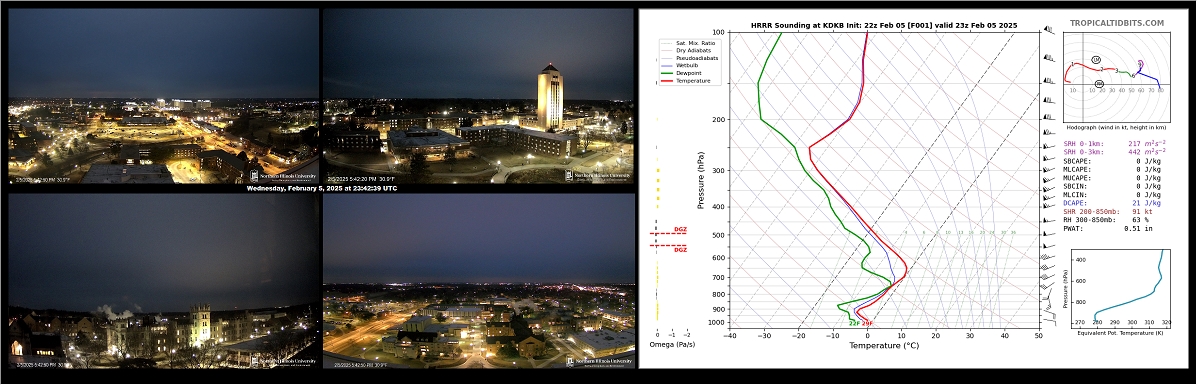
Task: Click the MLCIN value row
Action: [x=1112, y=195]
